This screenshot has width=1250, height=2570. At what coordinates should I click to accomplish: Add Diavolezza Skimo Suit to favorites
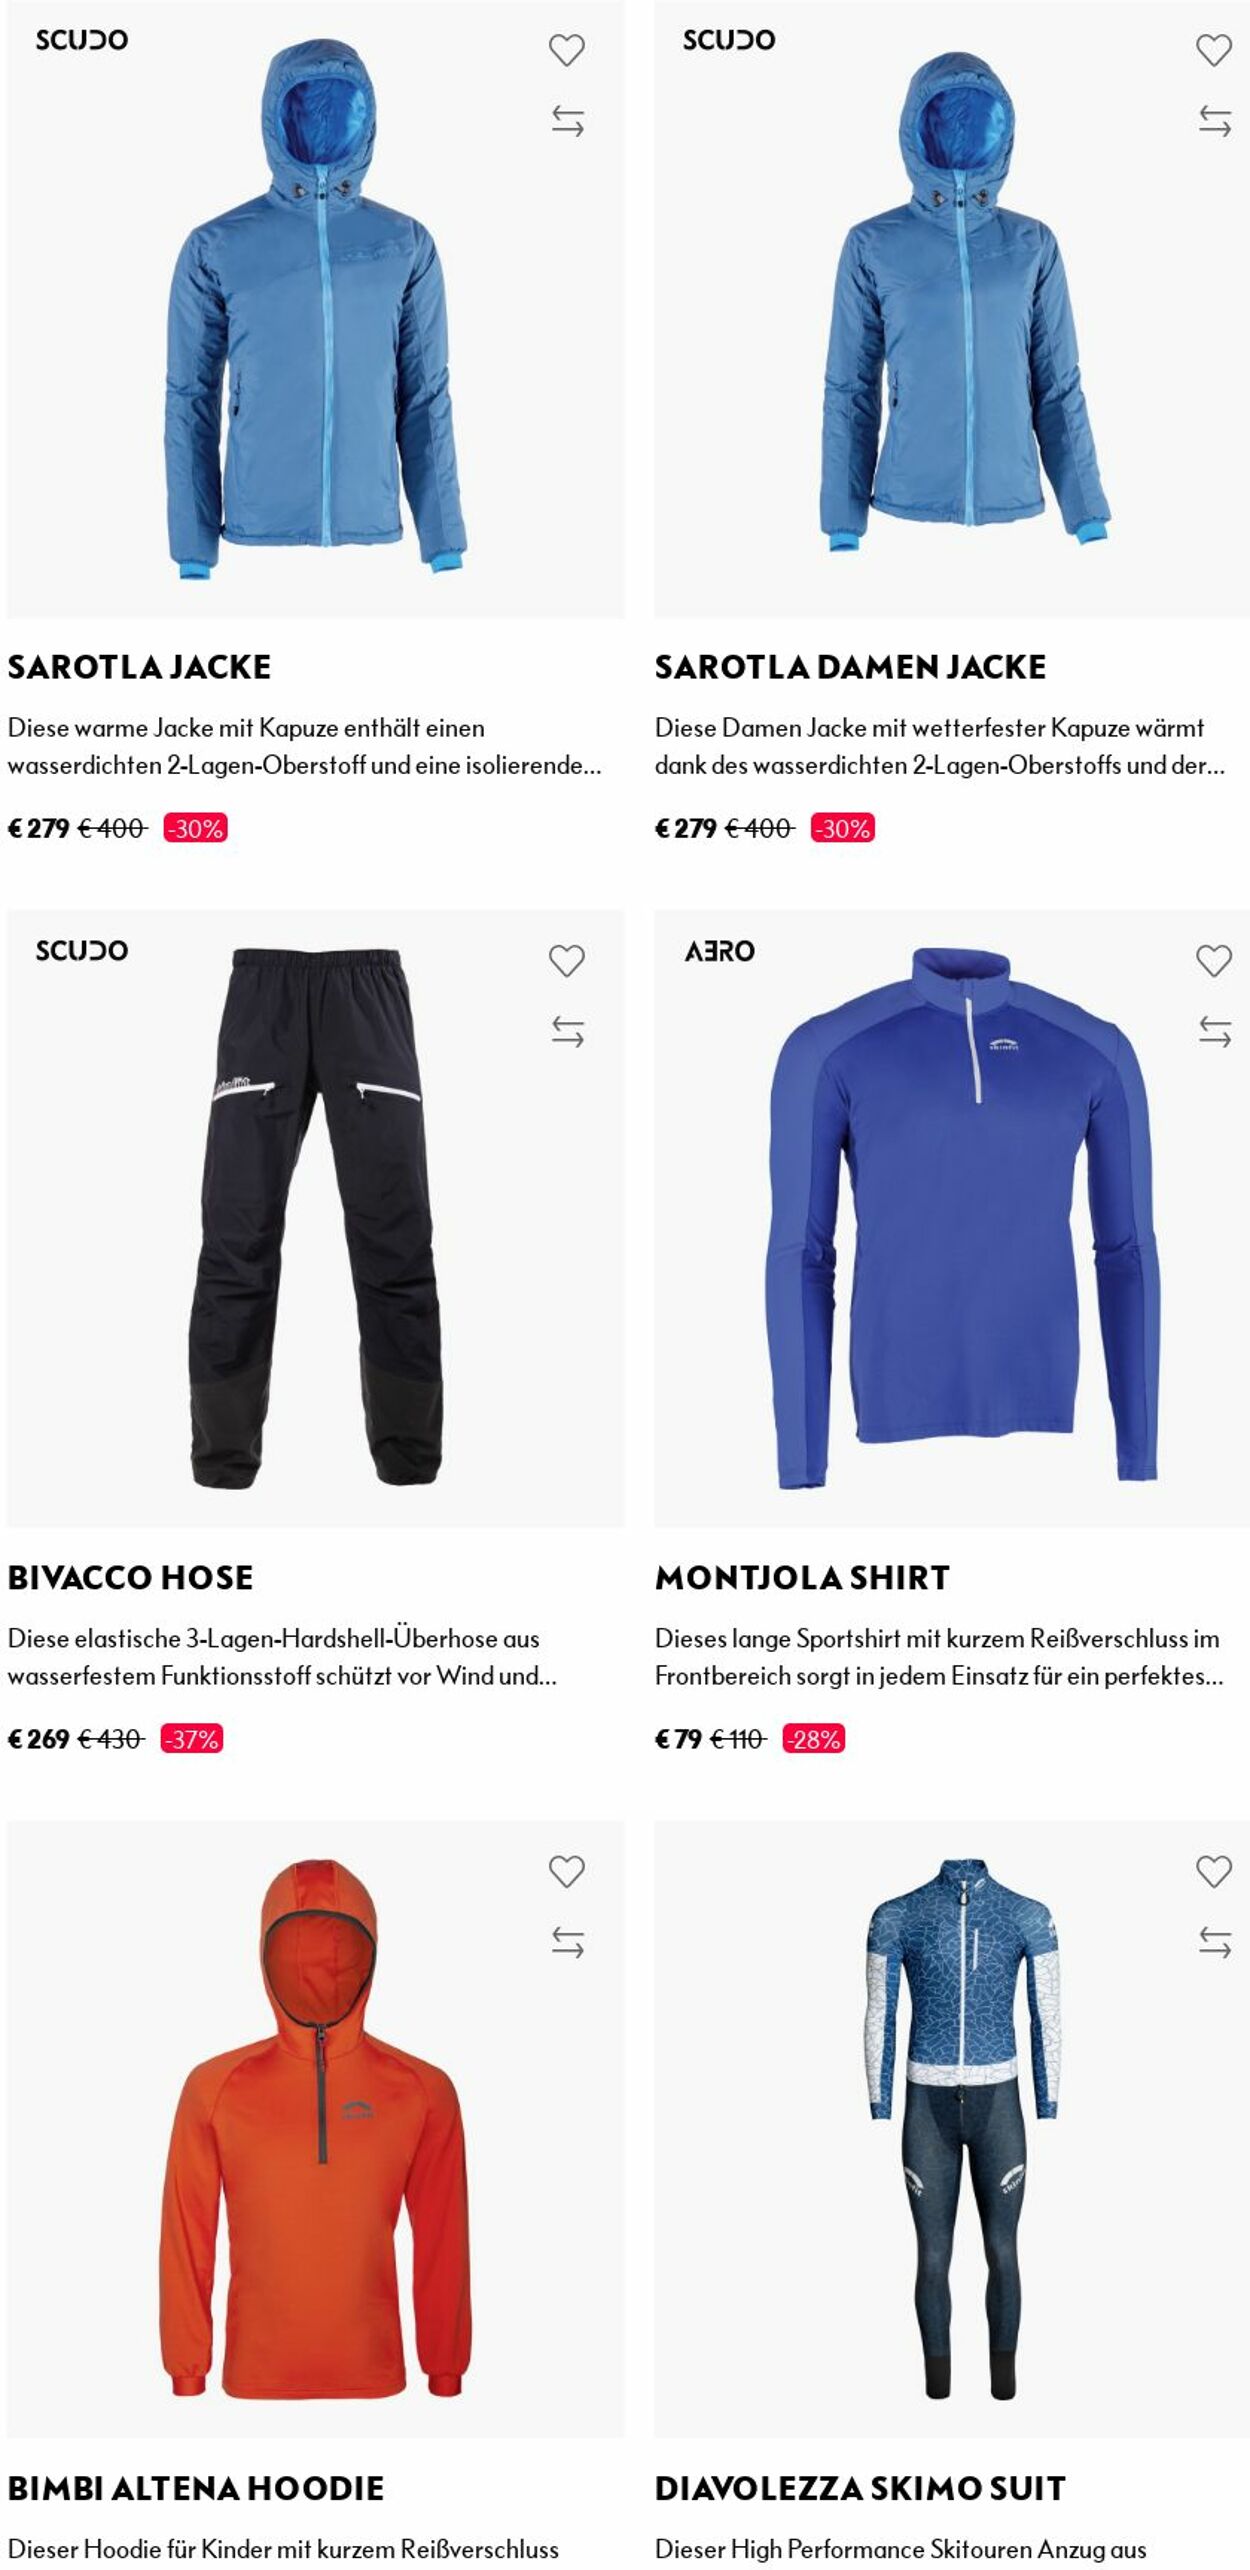[x=1214, y=1872]
